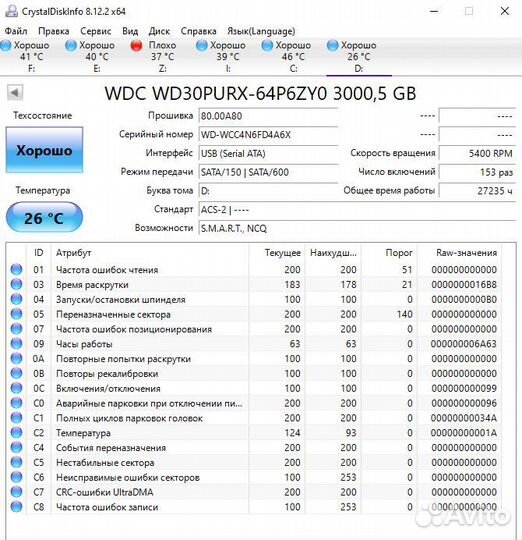This screenshot has height=540, width=522.
Task: Open the Сервис menu
Action: coord(96,31)
